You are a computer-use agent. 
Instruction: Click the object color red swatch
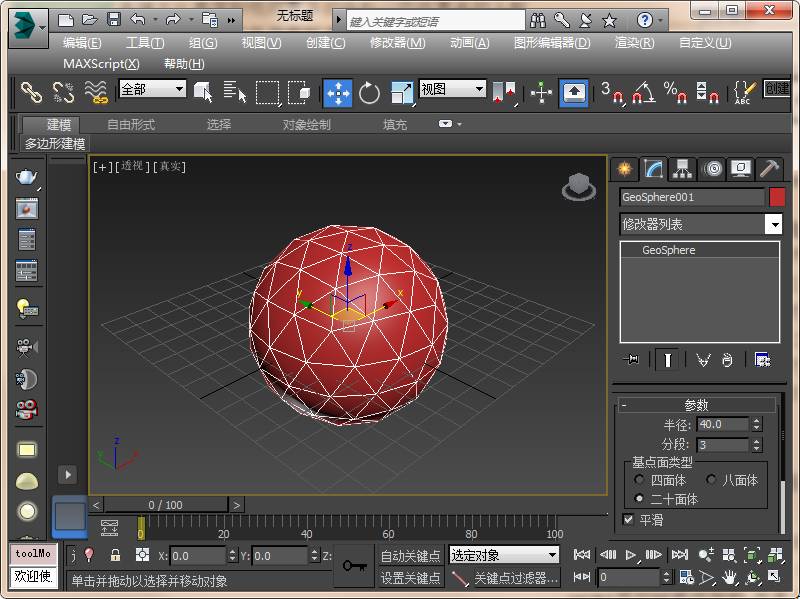click(777, 197)
